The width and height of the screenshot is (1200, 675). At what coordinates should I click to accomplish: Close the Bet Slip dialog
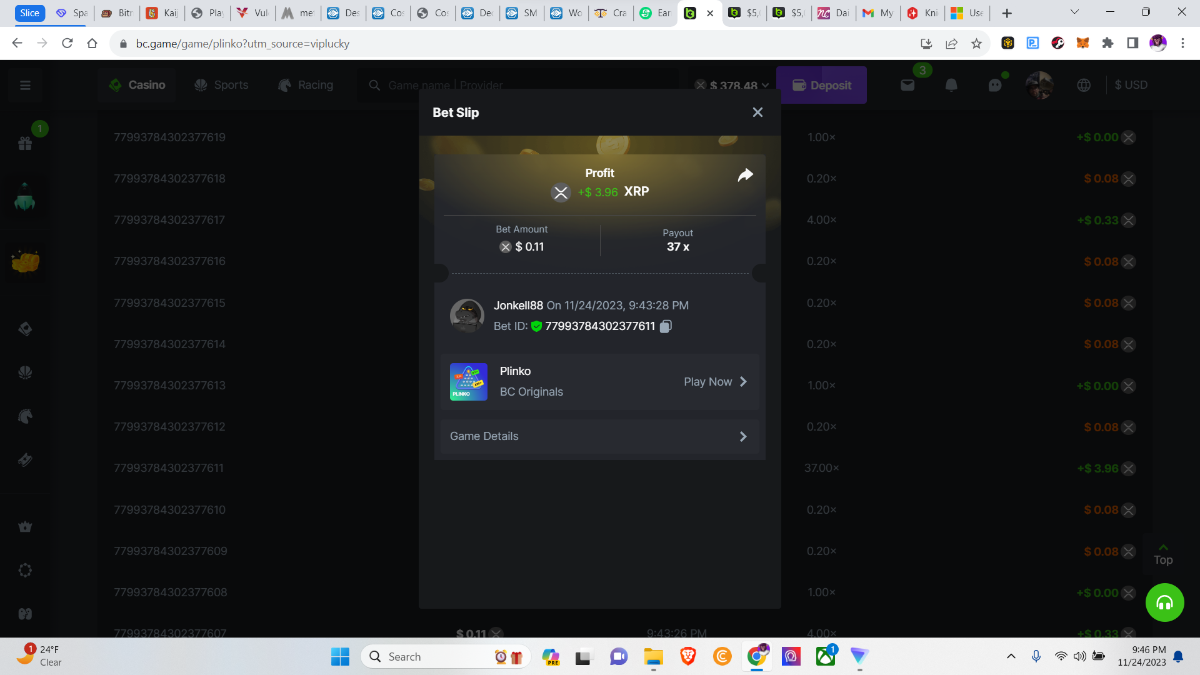point(757,112)
